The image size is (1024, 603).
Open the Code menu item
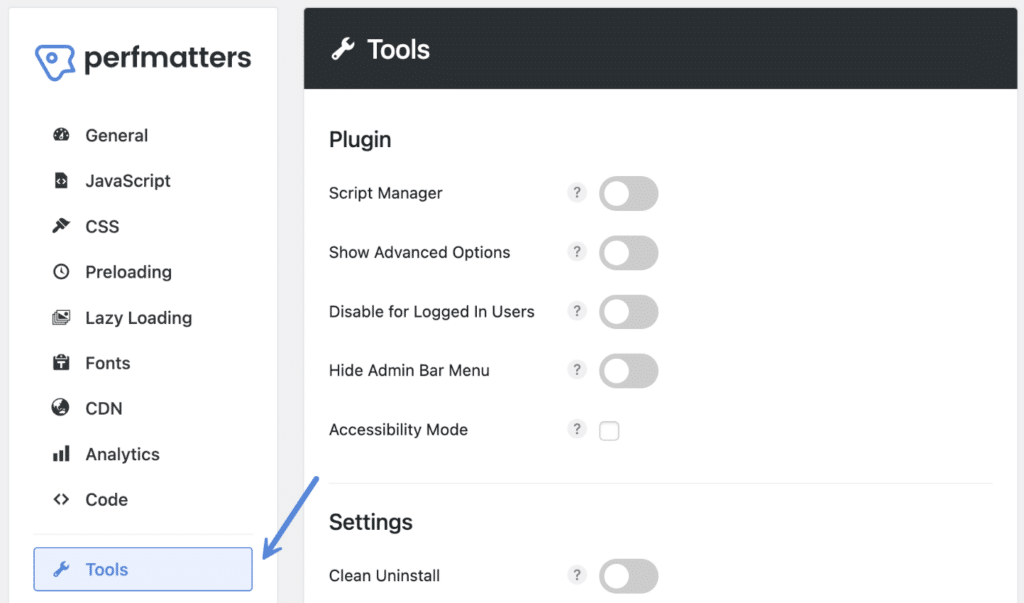106,500
